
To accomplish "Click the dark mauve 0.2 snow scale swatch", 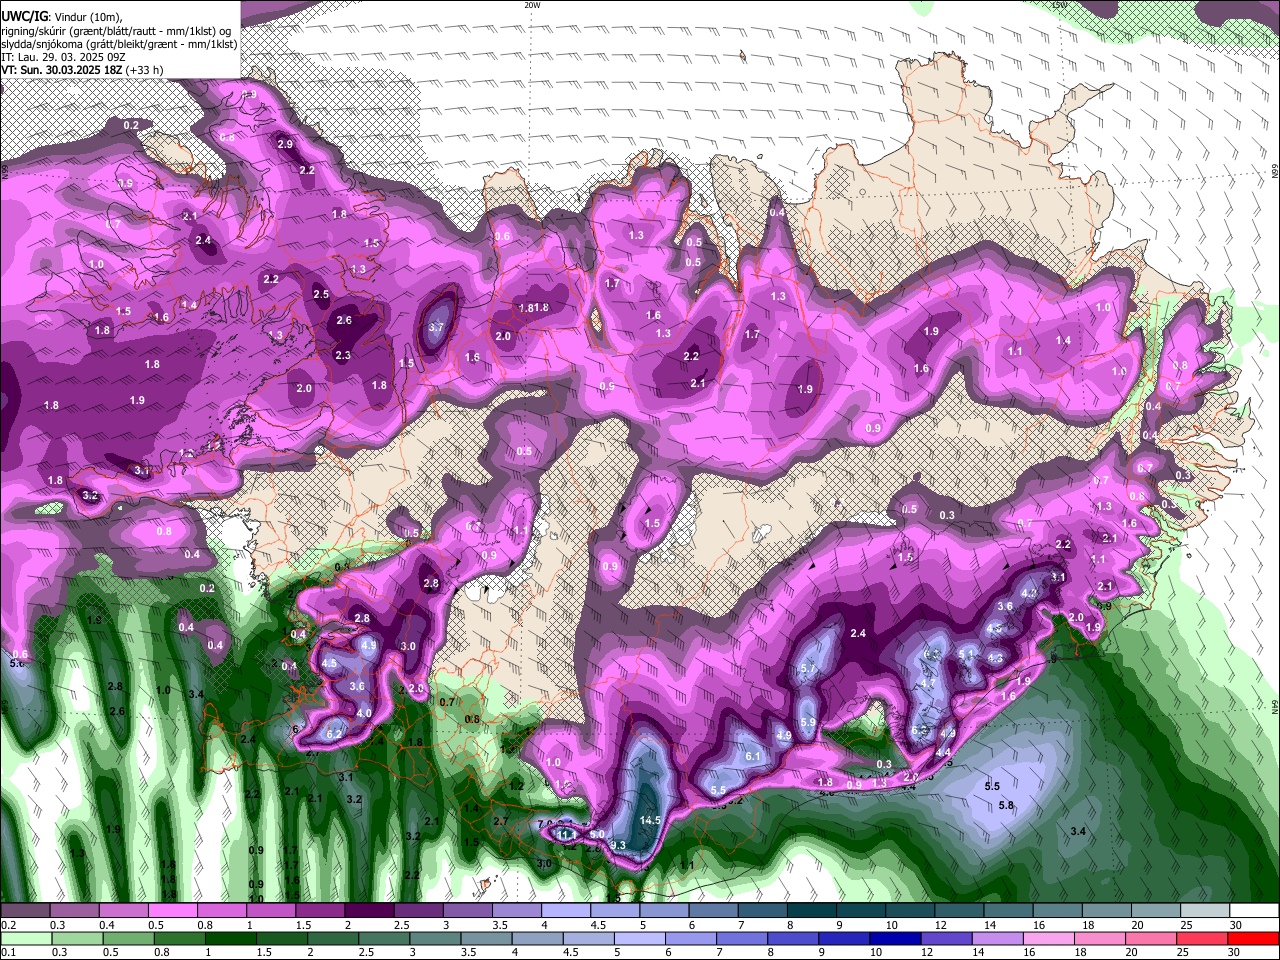I will pos(25,911).
